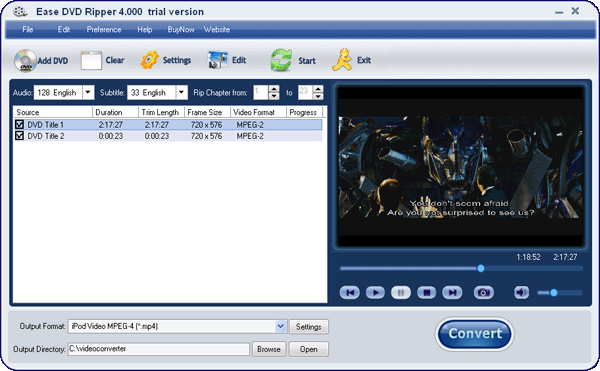Take a snapshot with camera icon
Viewport: 600px width, 371px height.
tap(484, 293)
